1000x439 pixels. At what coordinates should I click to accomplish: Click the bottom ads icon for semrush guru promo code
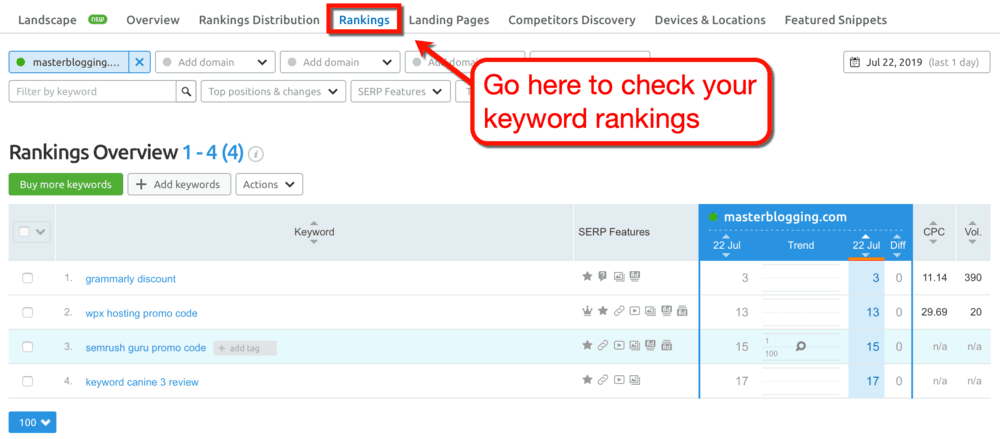coord(666,345)
